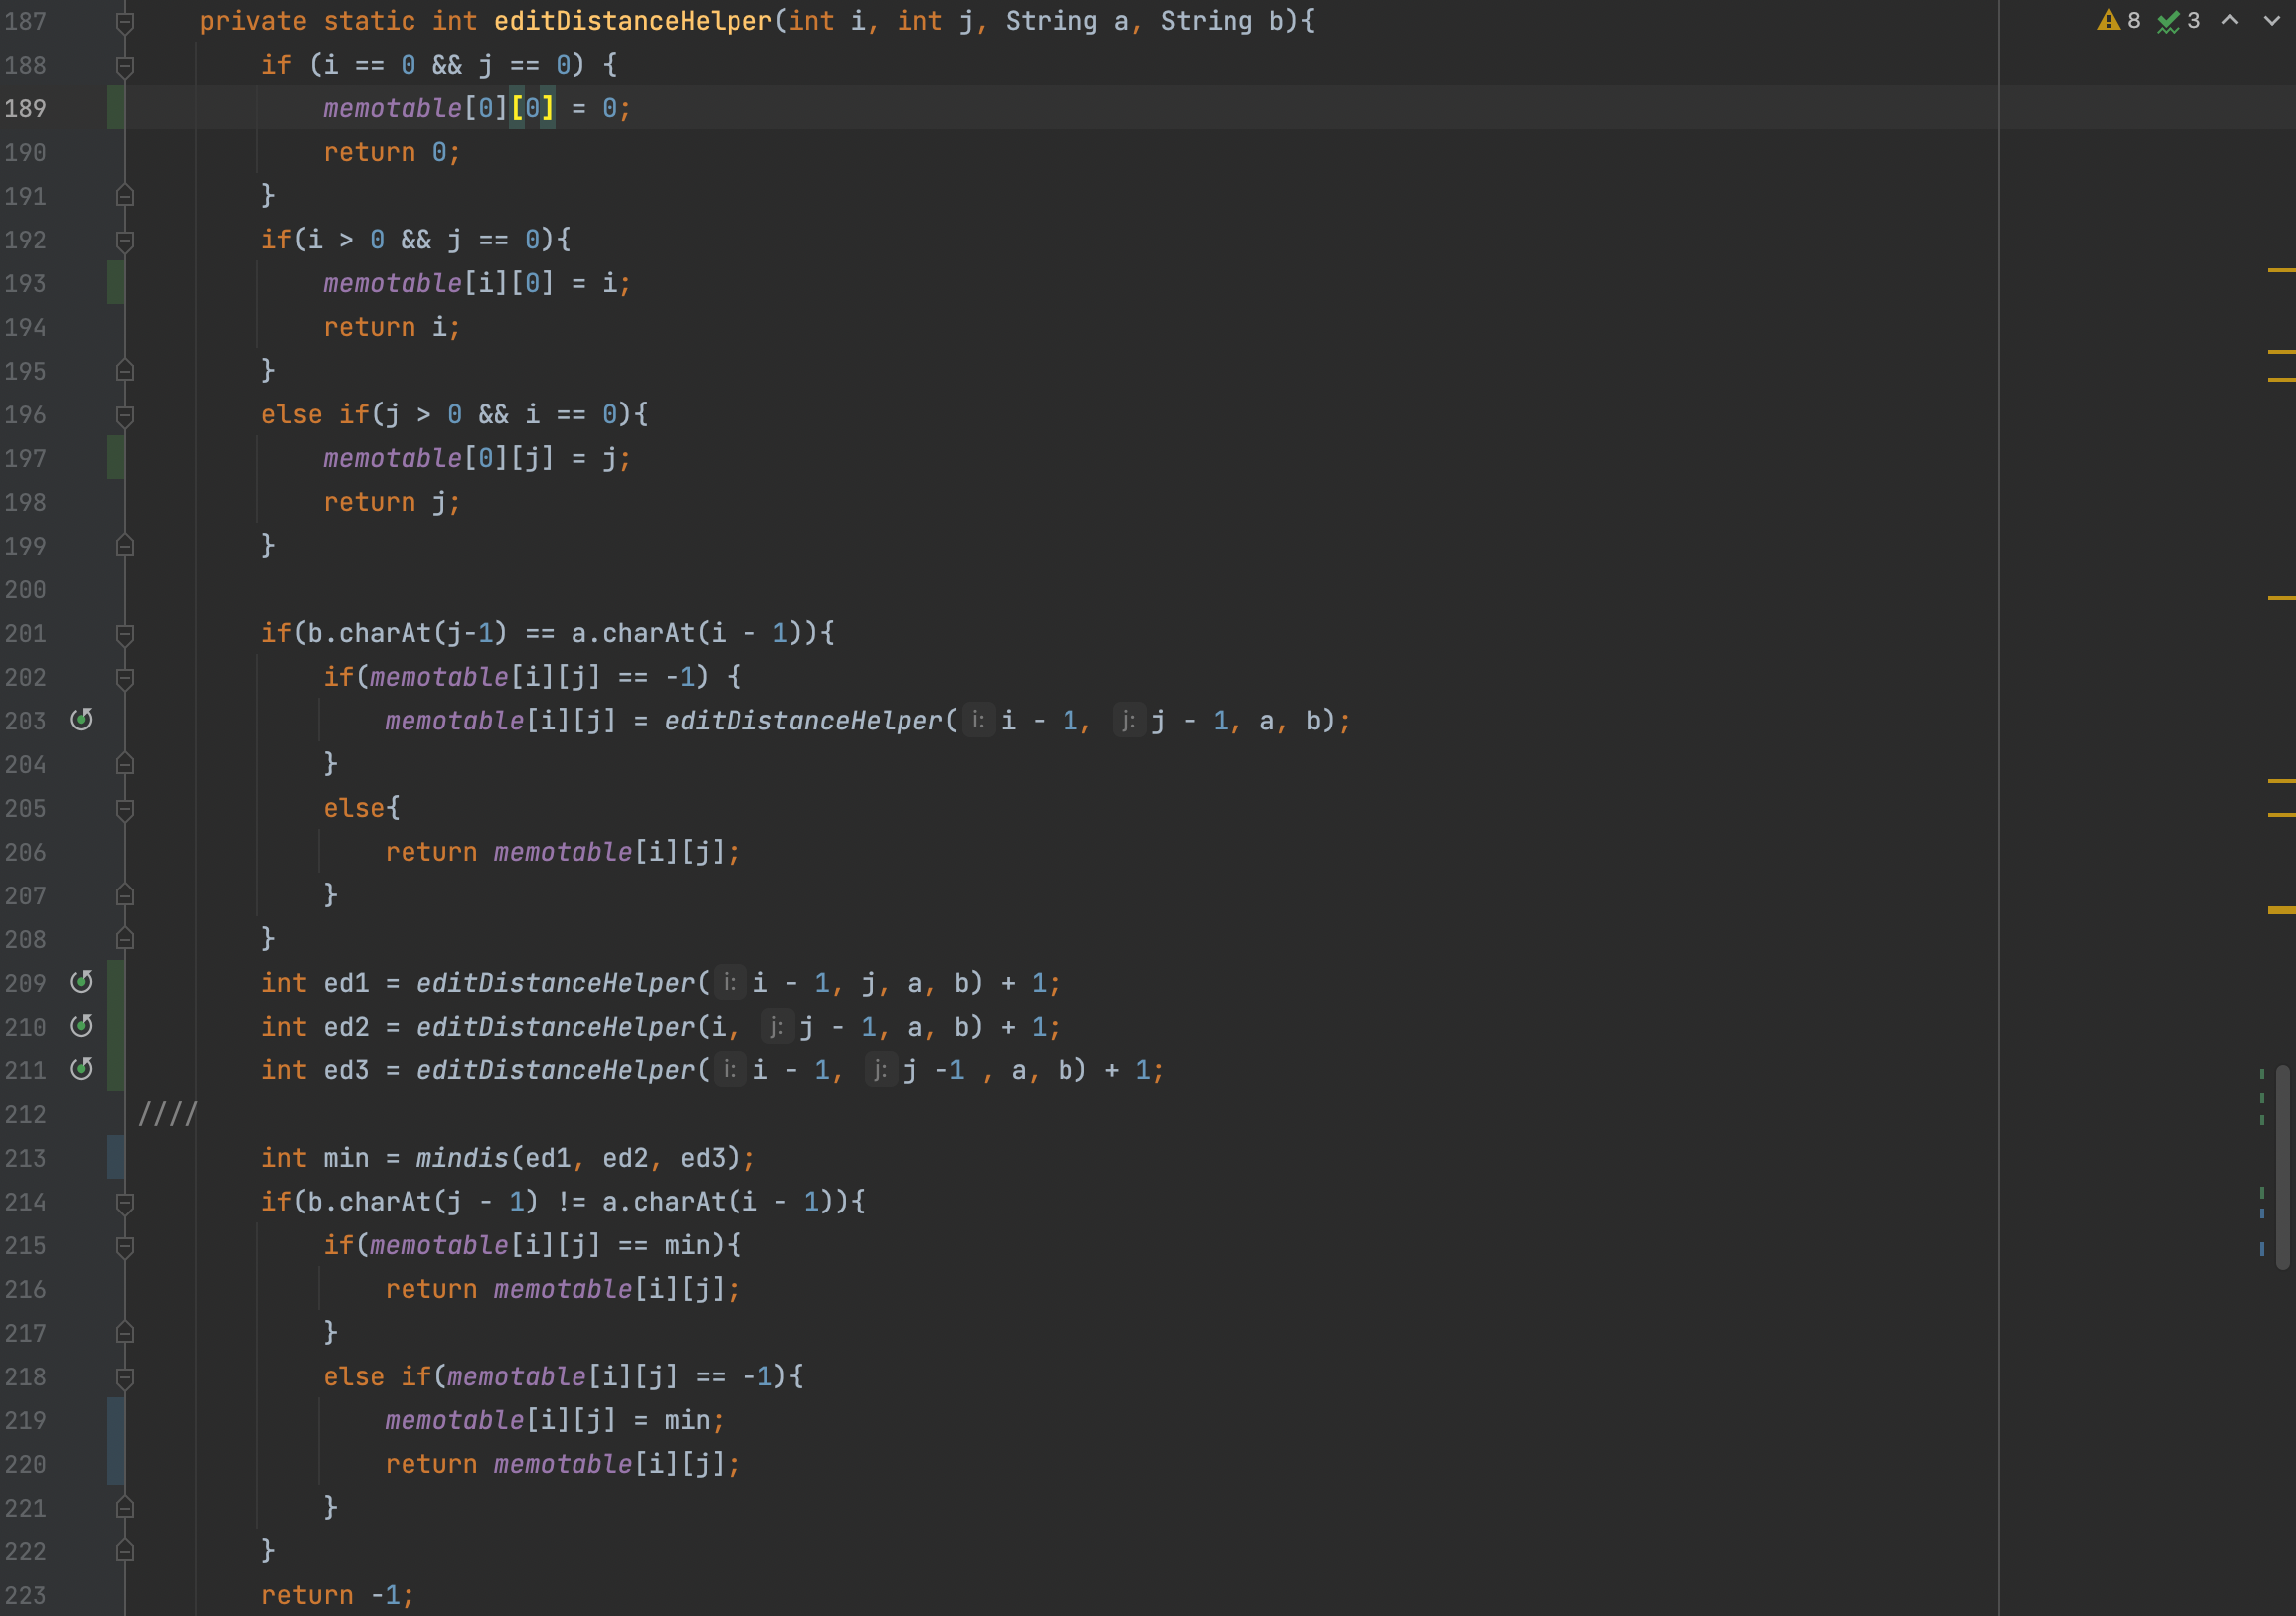Click recursive call icon on line 209
The width and height of the screenshot is (2296, 1616).
82,982
